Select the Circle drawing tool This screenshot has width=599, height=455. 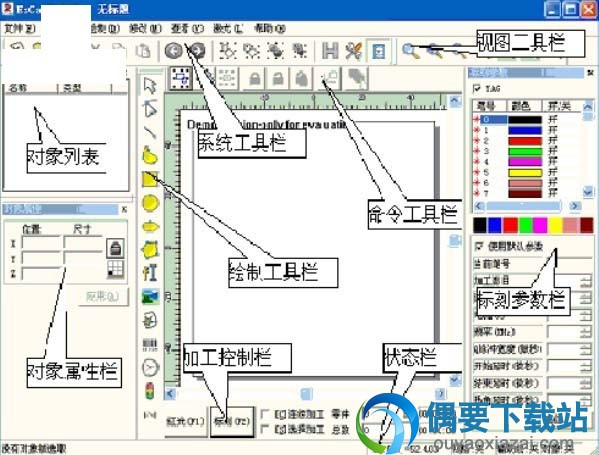[150, 202]
